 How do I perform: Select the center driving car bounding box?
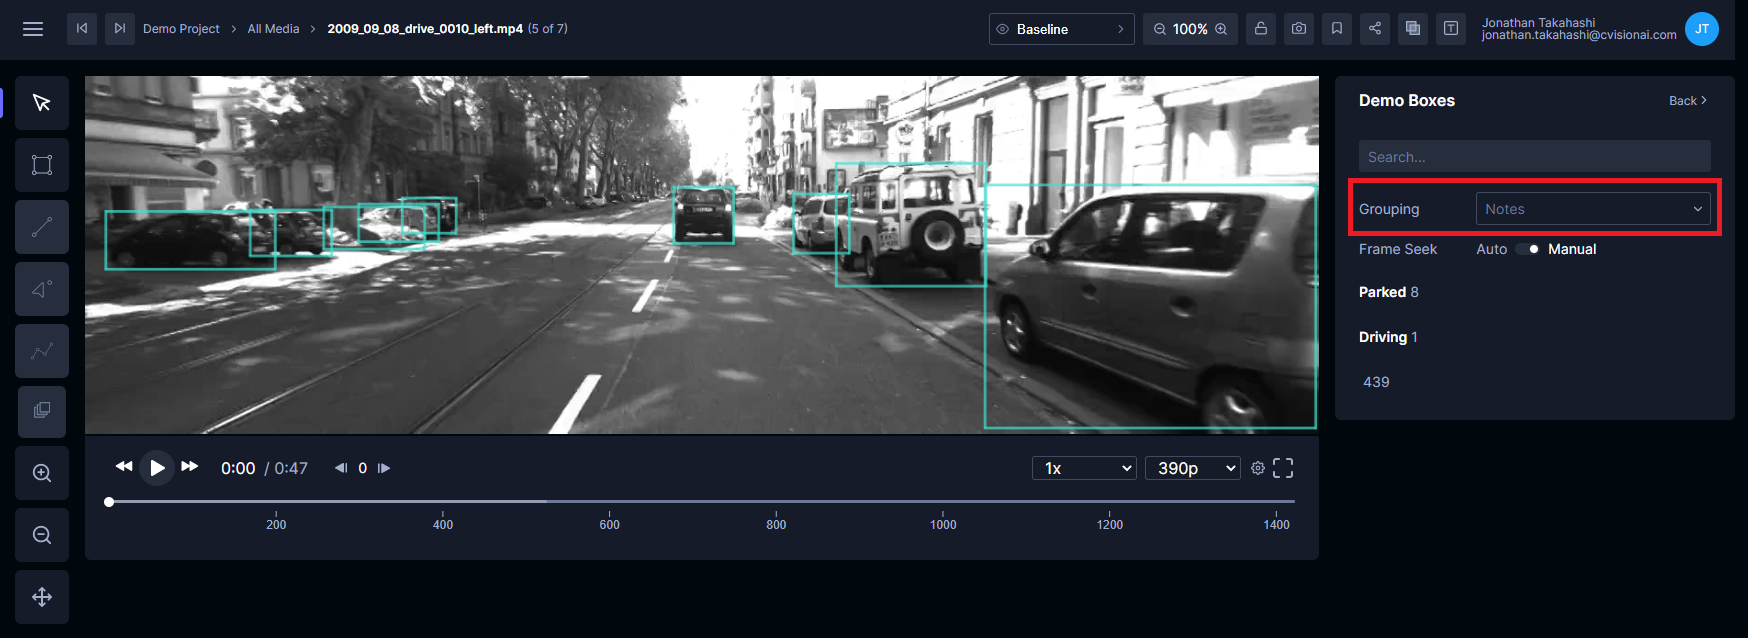(703, 215)
